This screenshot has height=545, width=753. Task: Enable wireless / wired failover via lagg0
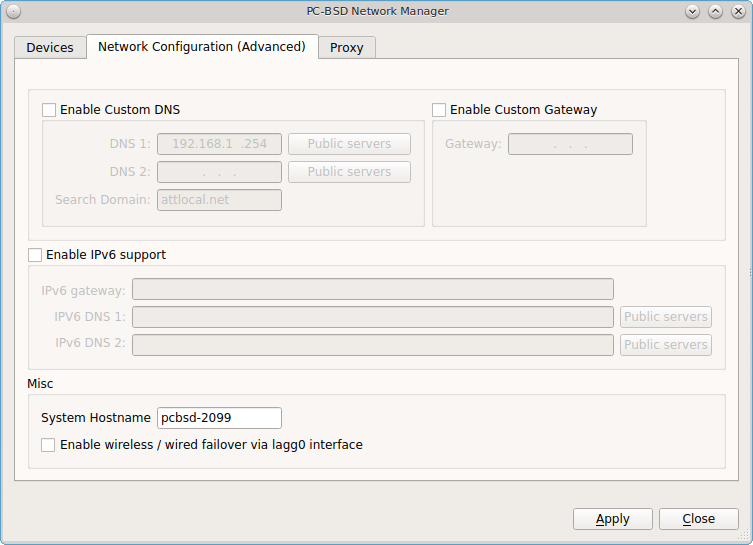[x=48, y=445]
